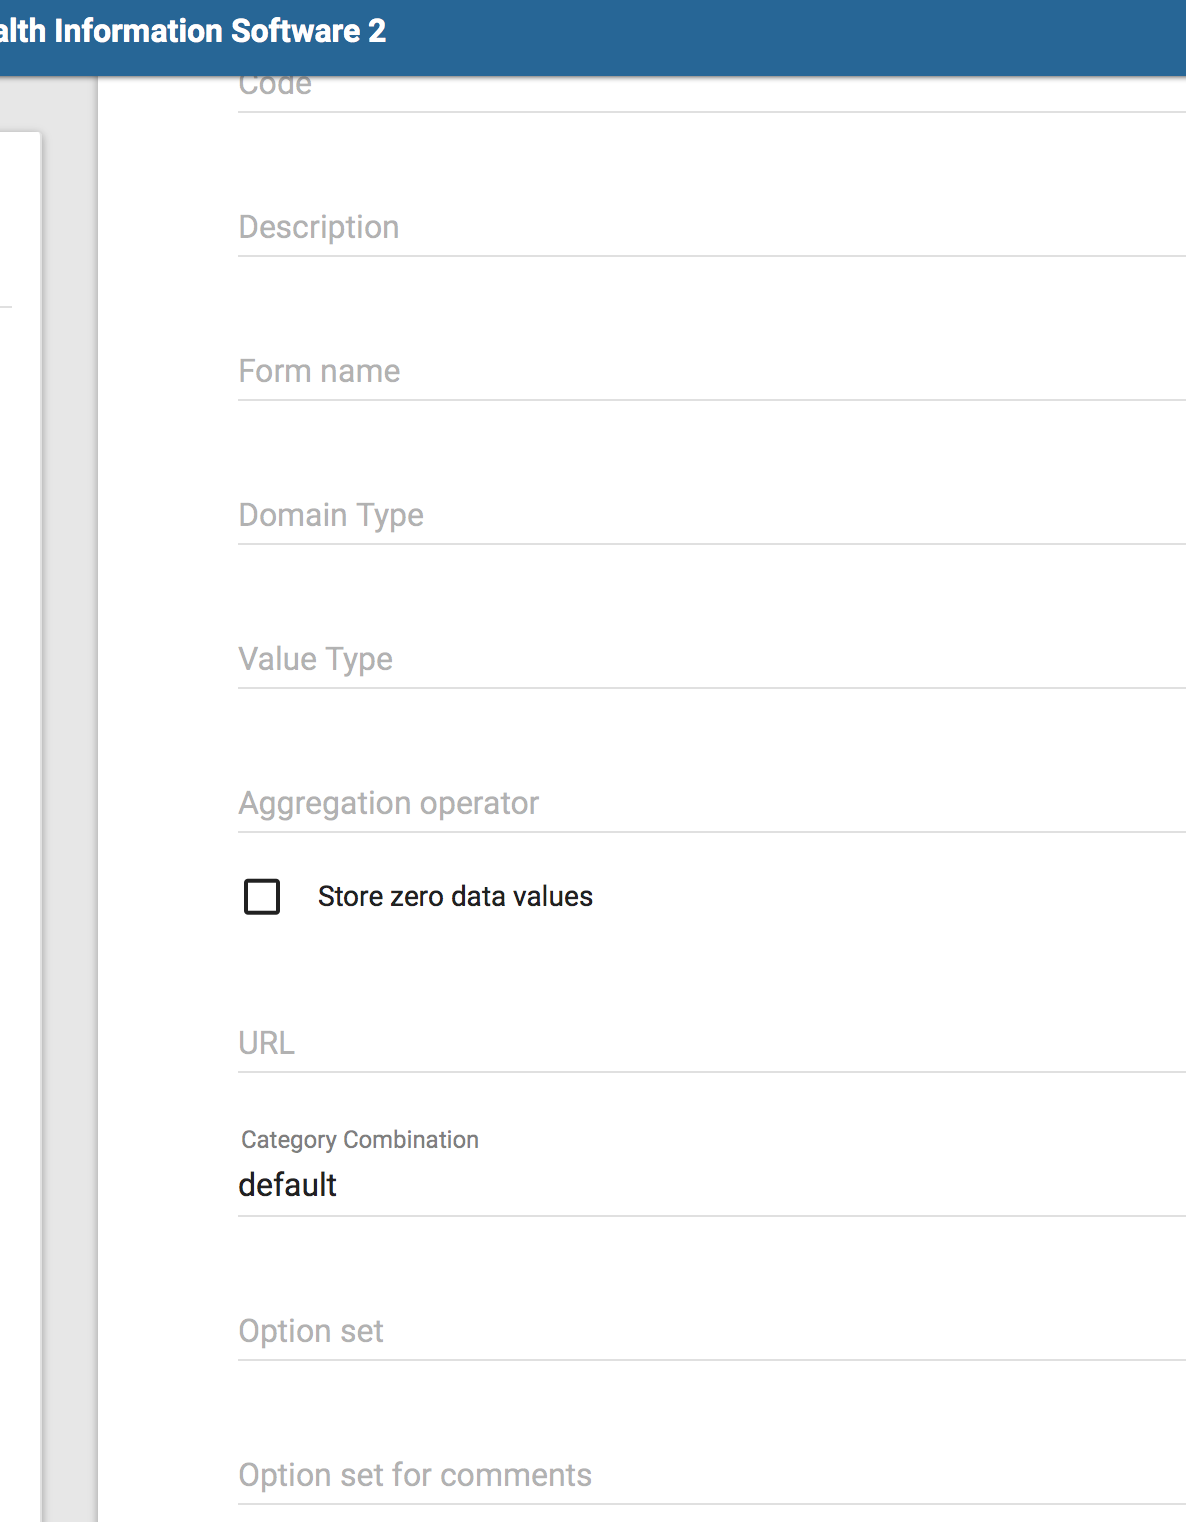Click the Health Information Software 2 title
This screenshot has width=1186, height=1522.
tap(192, 31)
